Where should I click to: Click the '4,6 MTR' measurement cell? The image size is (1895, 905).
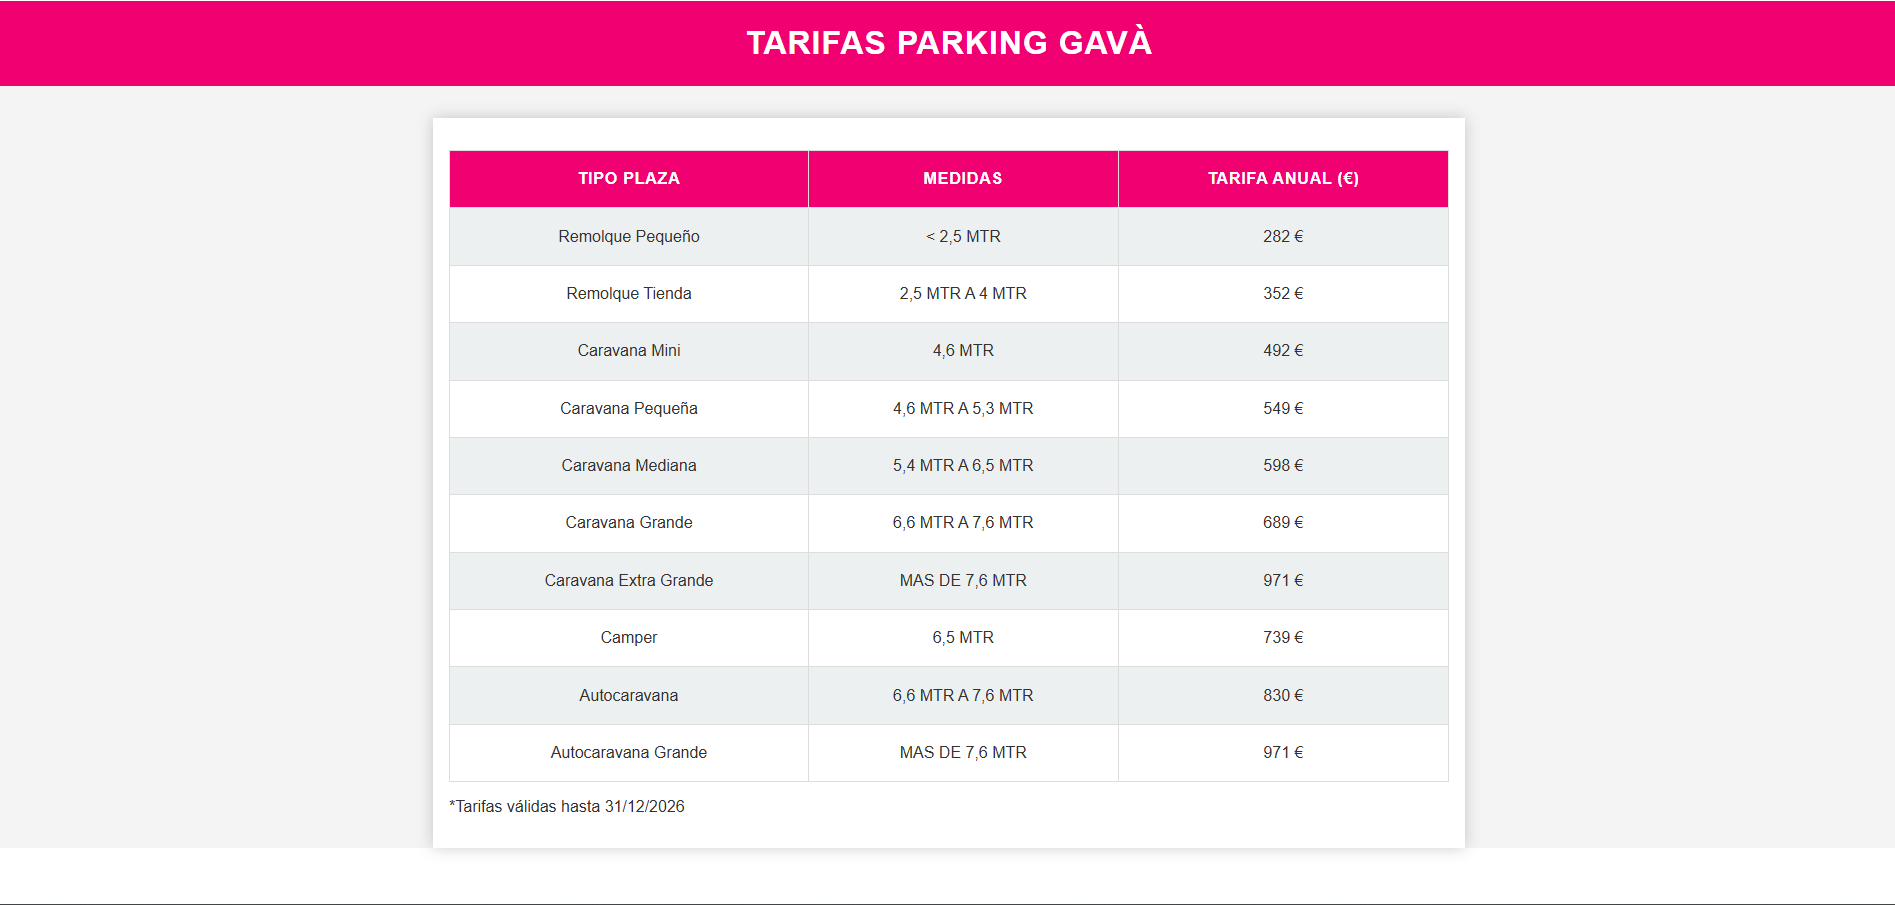tap(963, 351)
